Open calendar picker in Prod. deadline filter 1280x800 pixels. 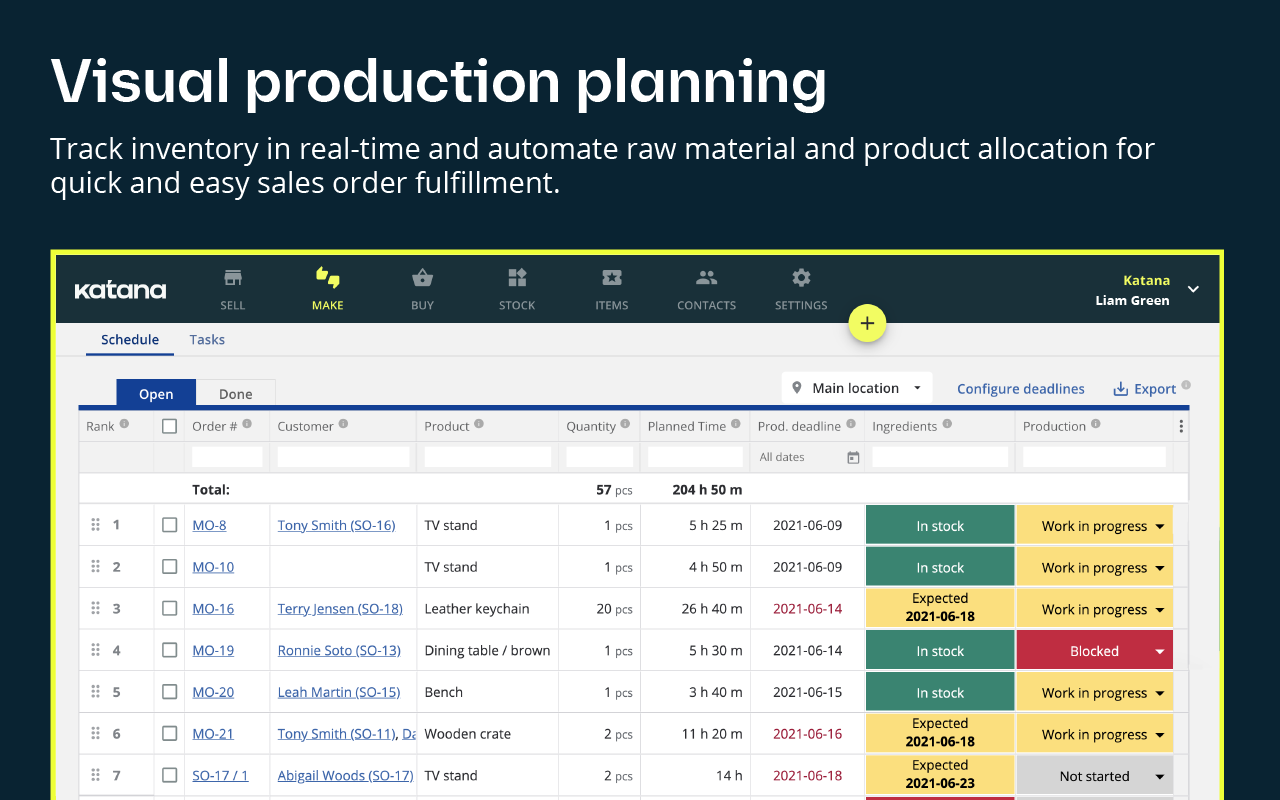[853, 457]
